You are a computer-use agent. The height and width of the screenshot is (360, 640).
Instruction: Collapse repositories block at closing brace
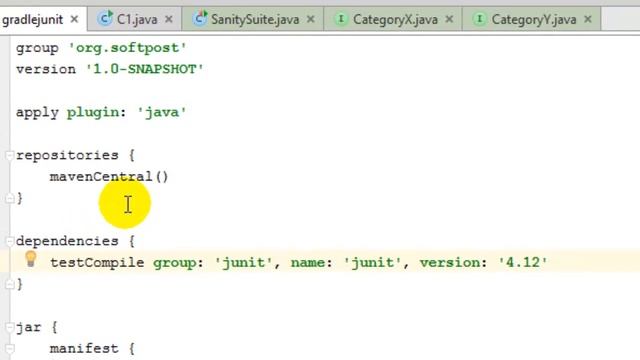click(9, 198)
